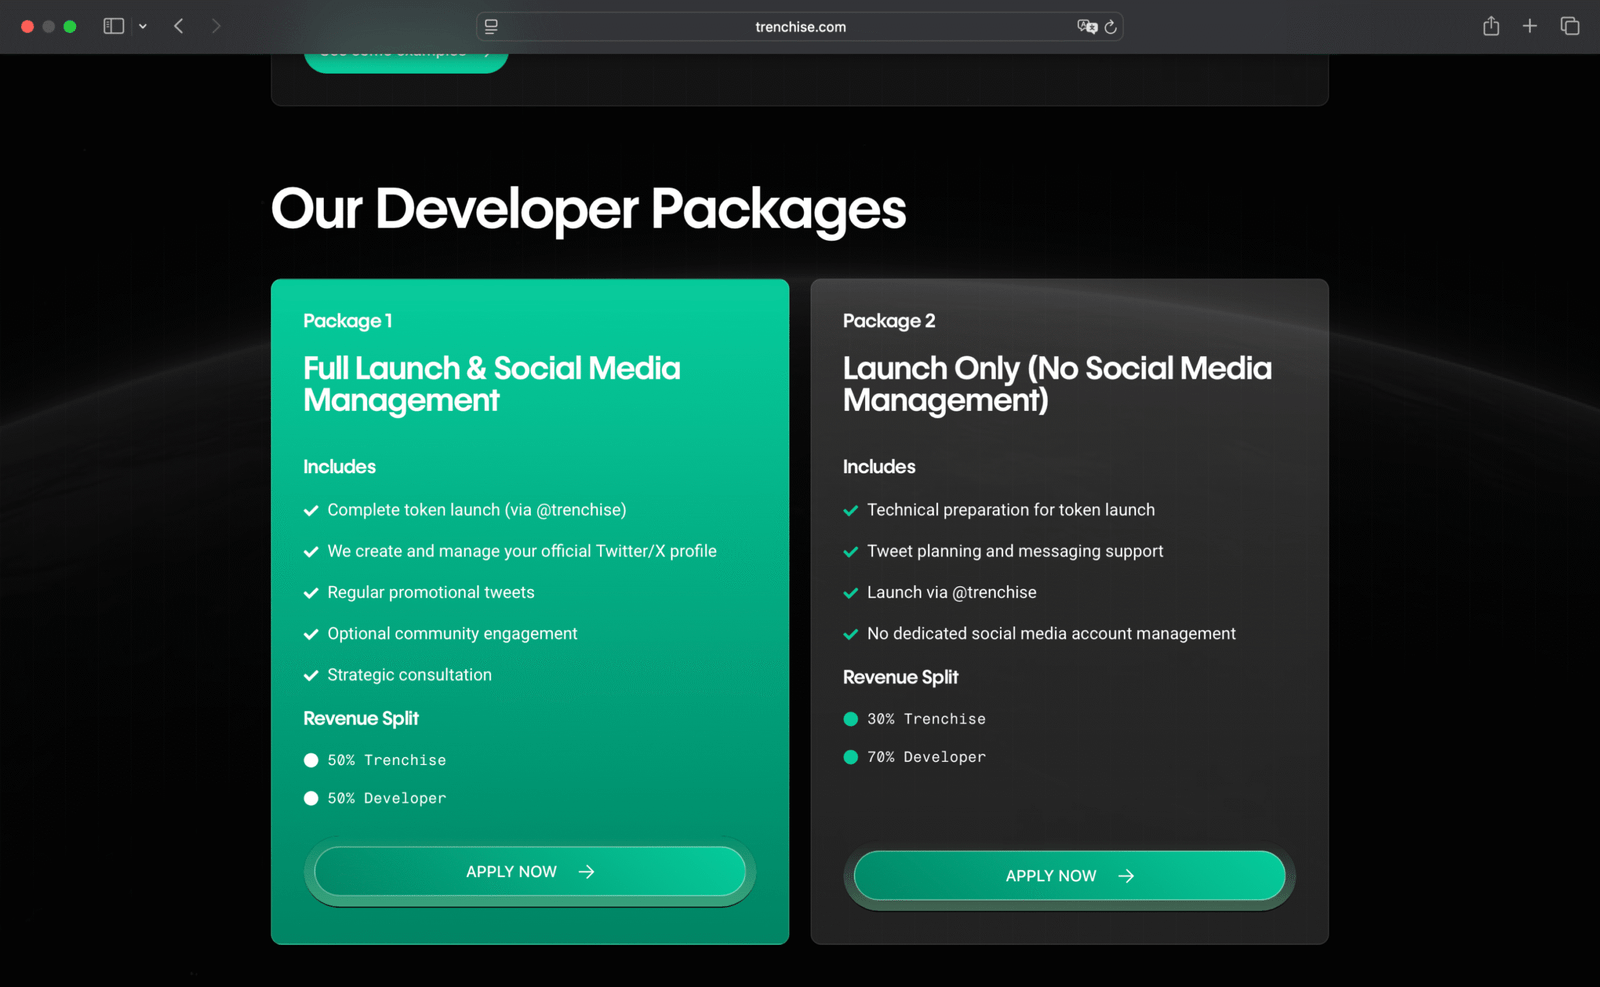Select '50% Trenchise' revenue split
Viewport: 1600px width, 987px height.
pos(387,760)
